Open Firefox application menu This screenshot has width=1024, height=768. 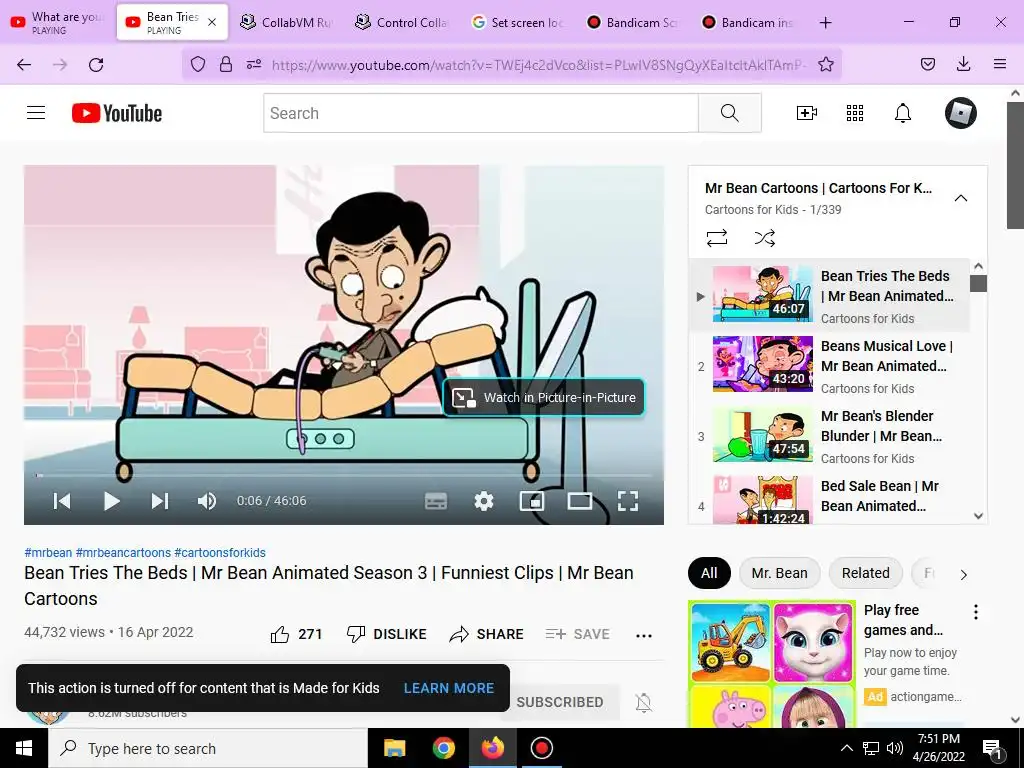pyautogui.click(x=1000, y=64)
